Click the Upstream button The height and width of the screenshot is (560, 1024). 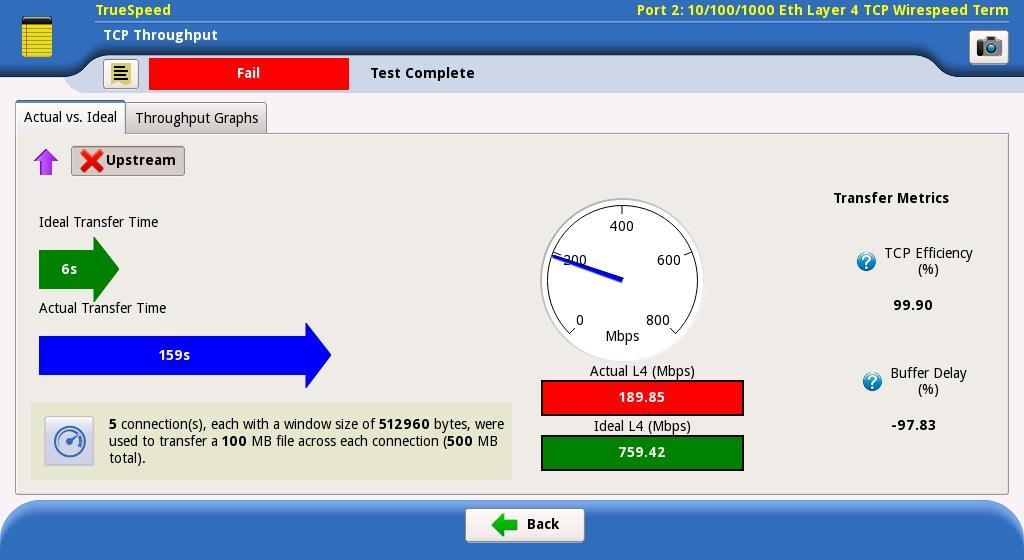pos(128,161)
